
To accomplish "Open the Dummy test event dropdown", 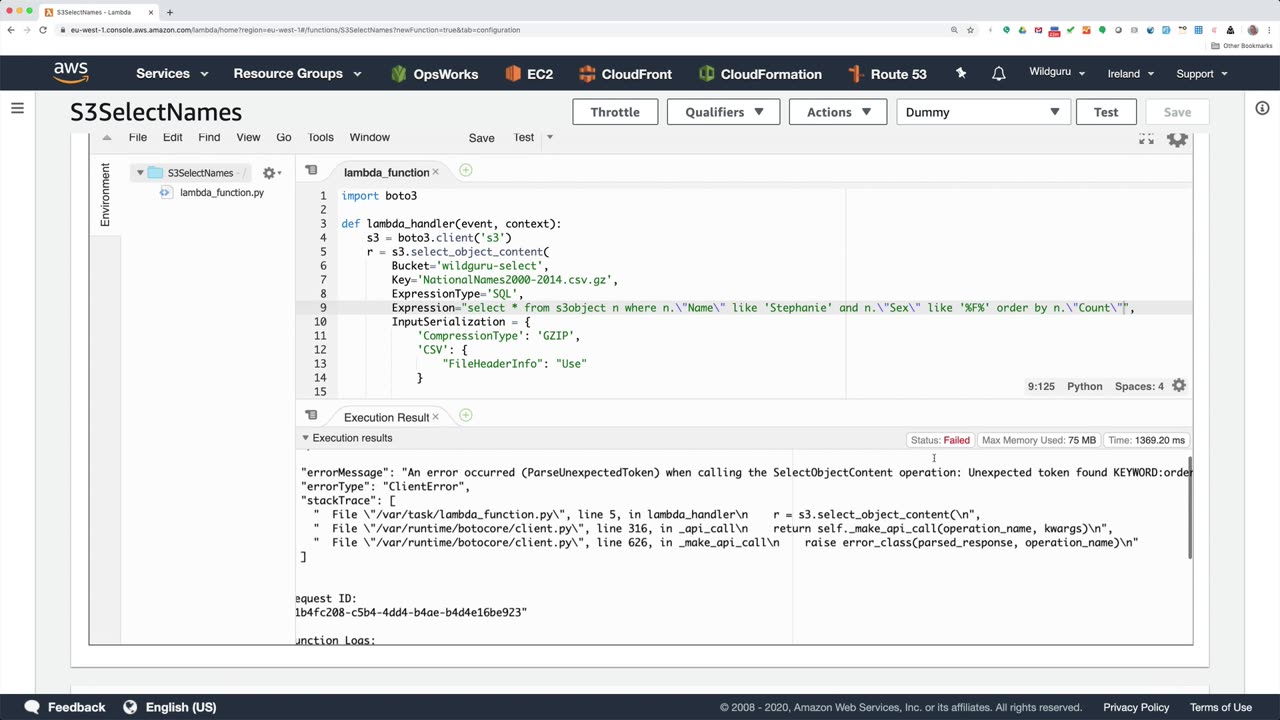I will pos(982,112).
